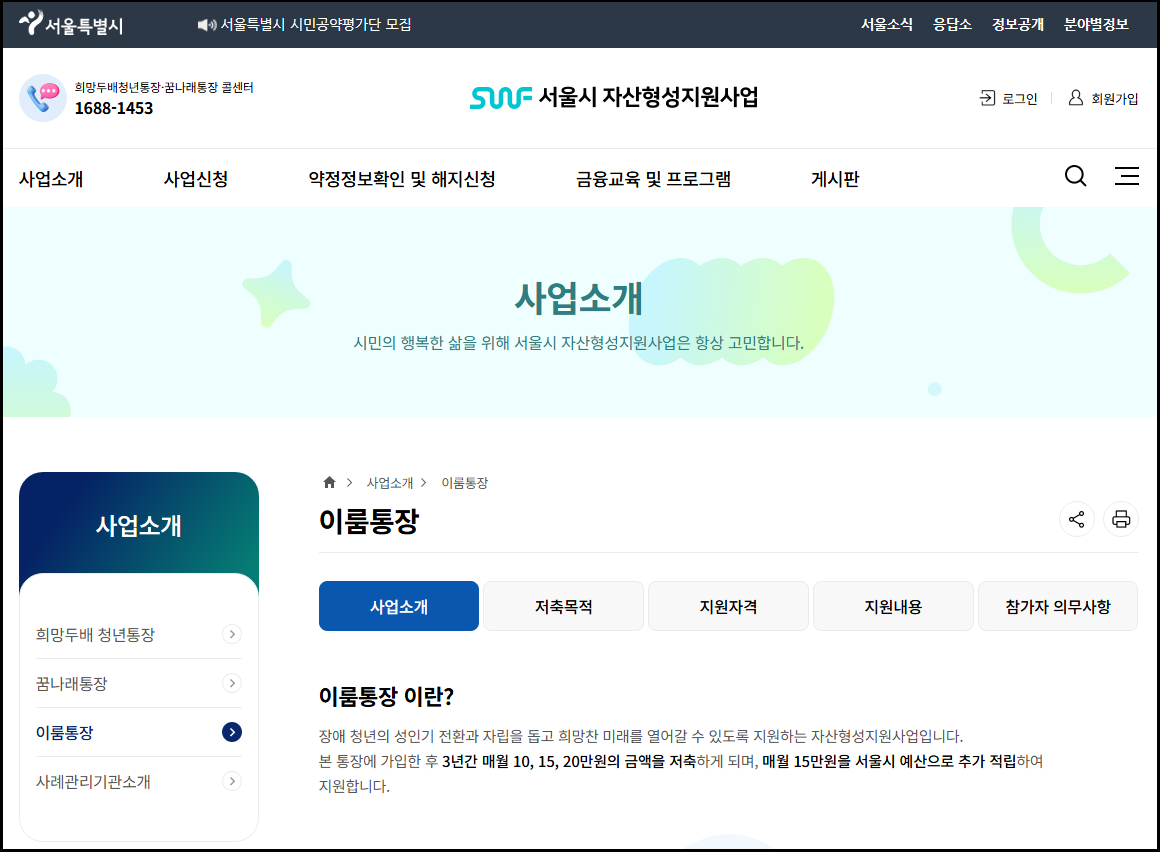The image size is (1160, 852).
Task: Switch to the 참가자 의무사항 tab
Action: point(1058,606)
